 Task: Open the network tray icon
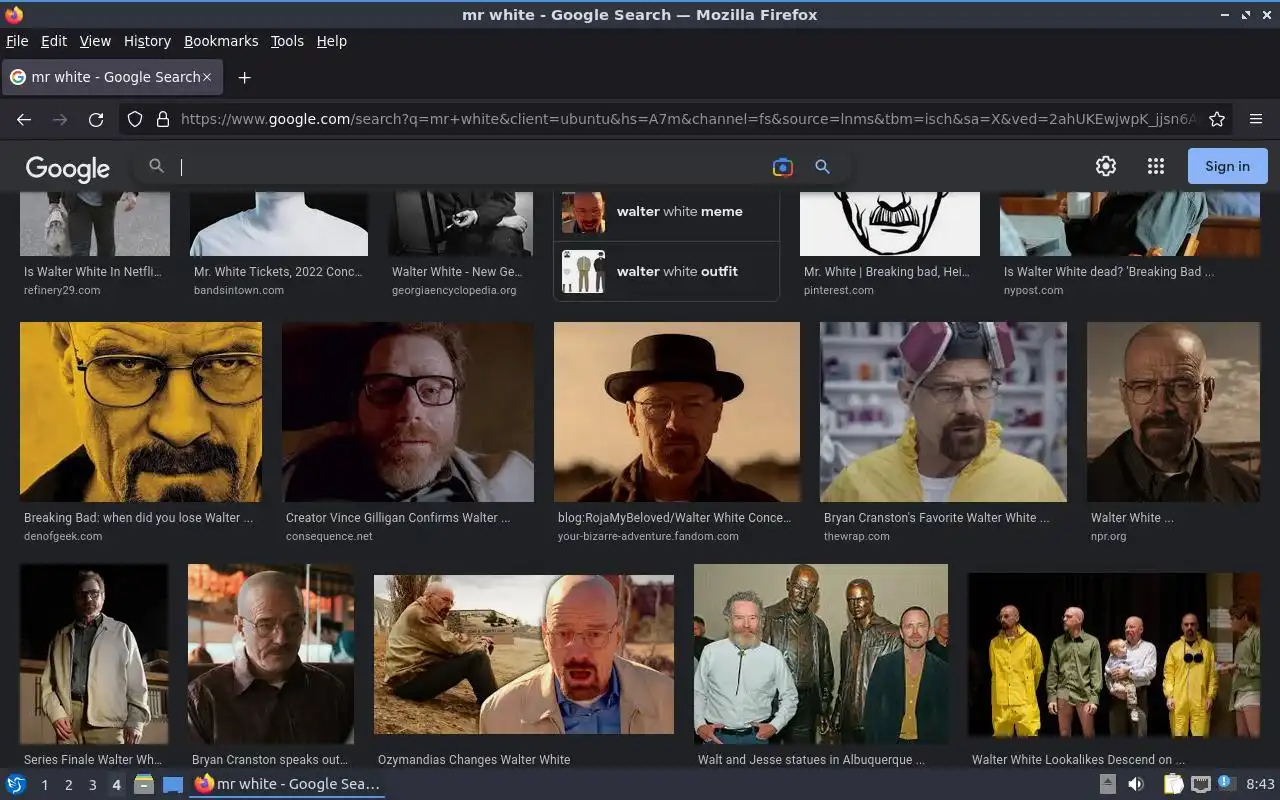click(x=1201, y=784)
